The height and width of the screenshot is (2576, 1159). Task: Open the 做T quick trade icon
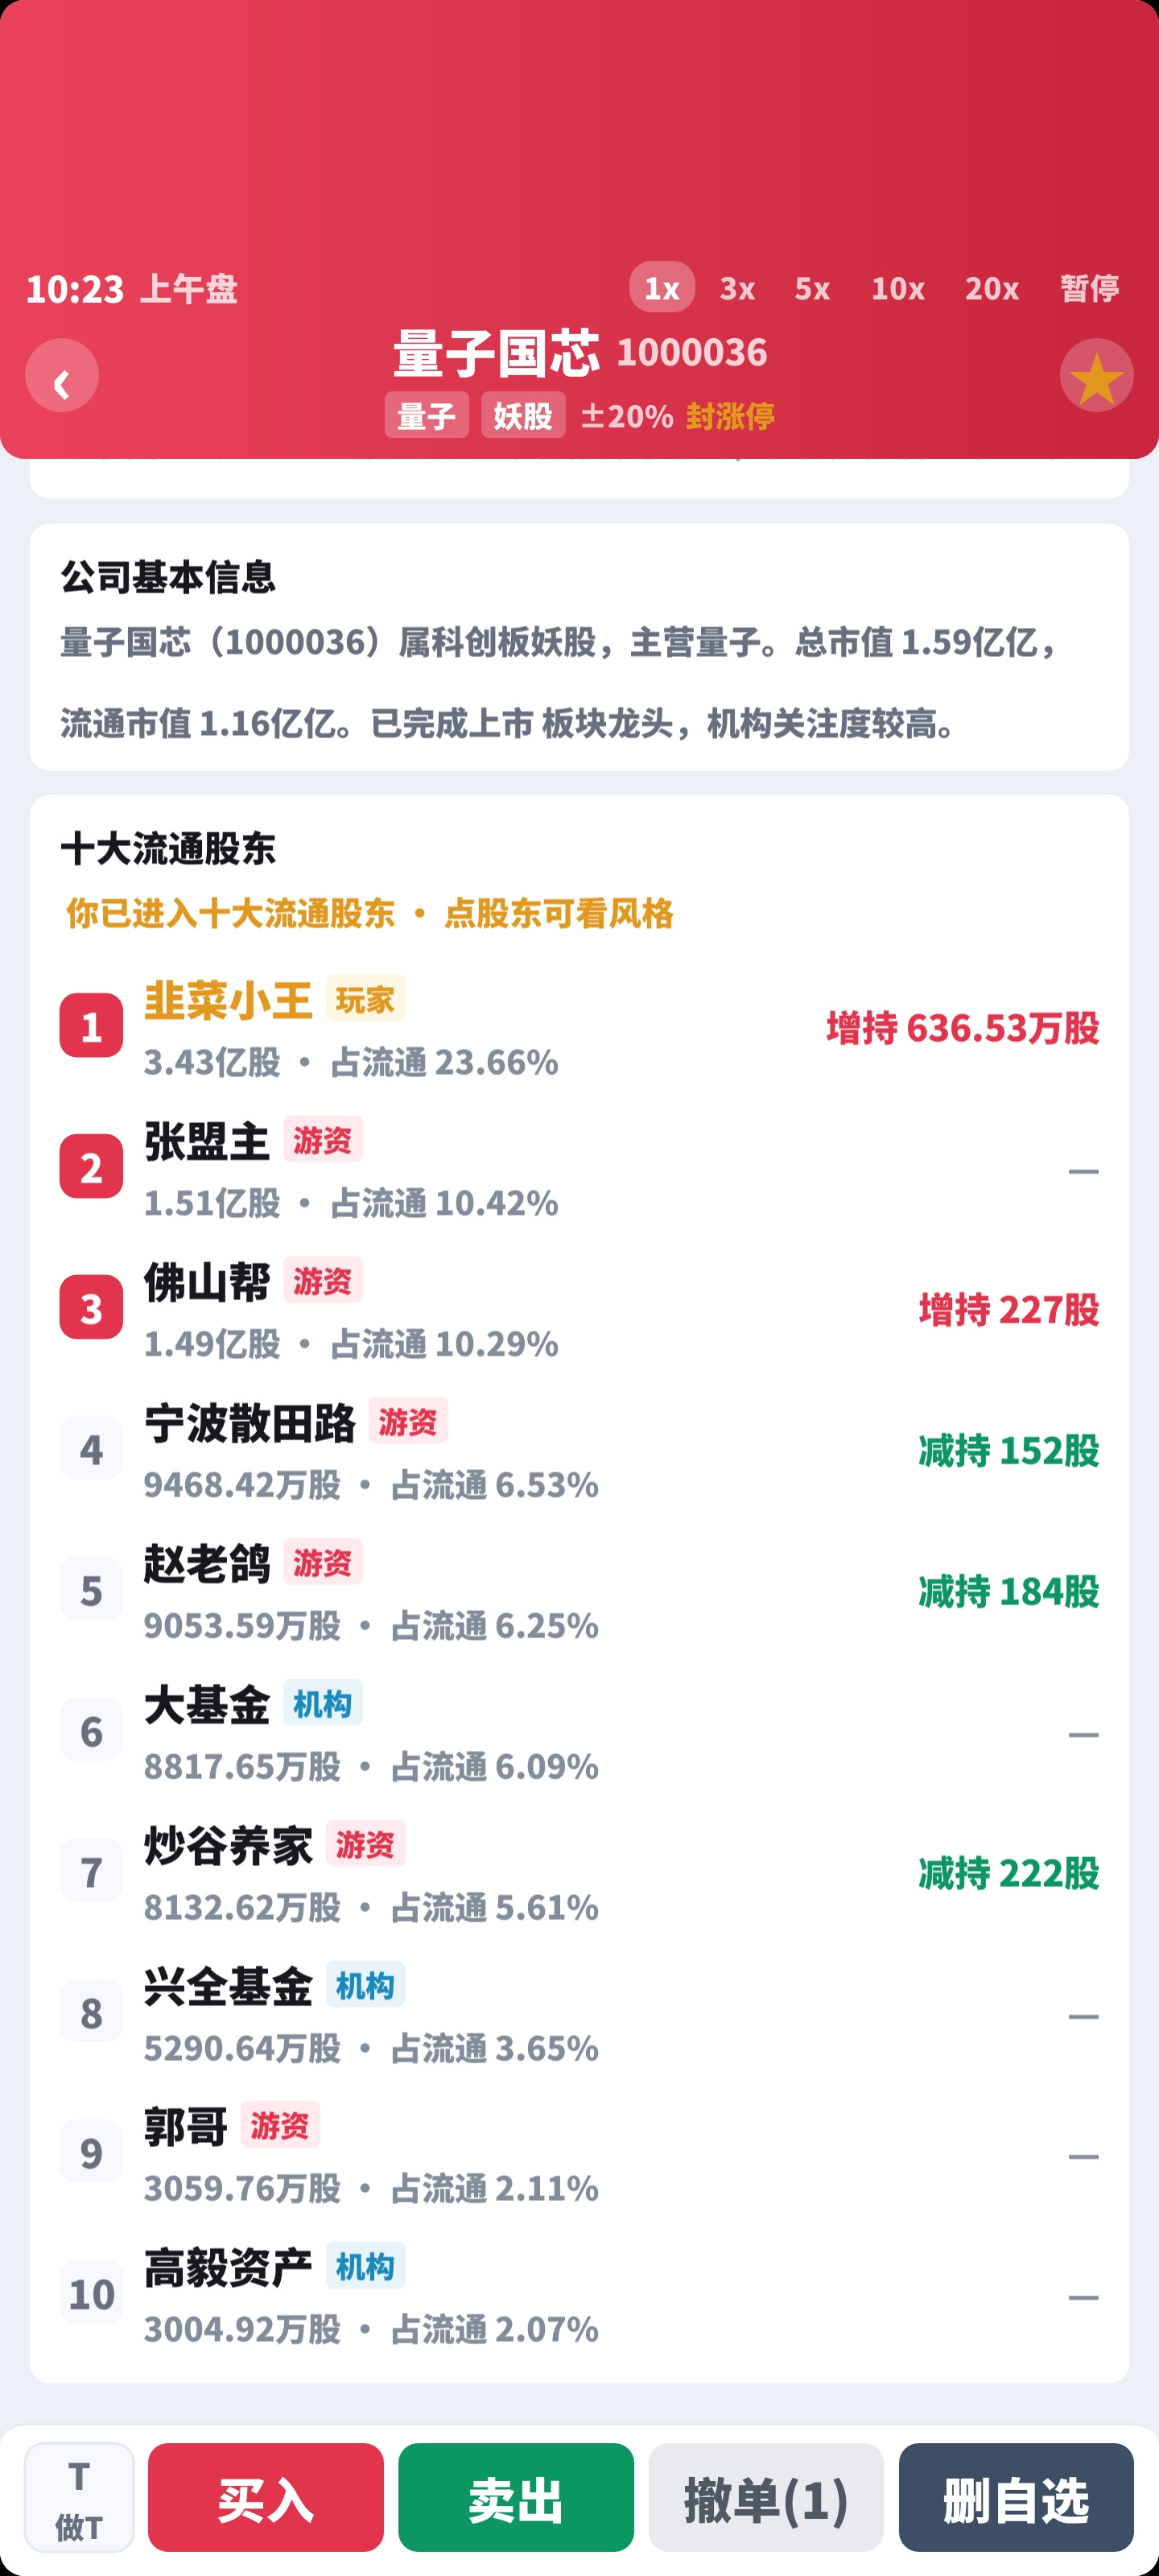[79, 2497]
